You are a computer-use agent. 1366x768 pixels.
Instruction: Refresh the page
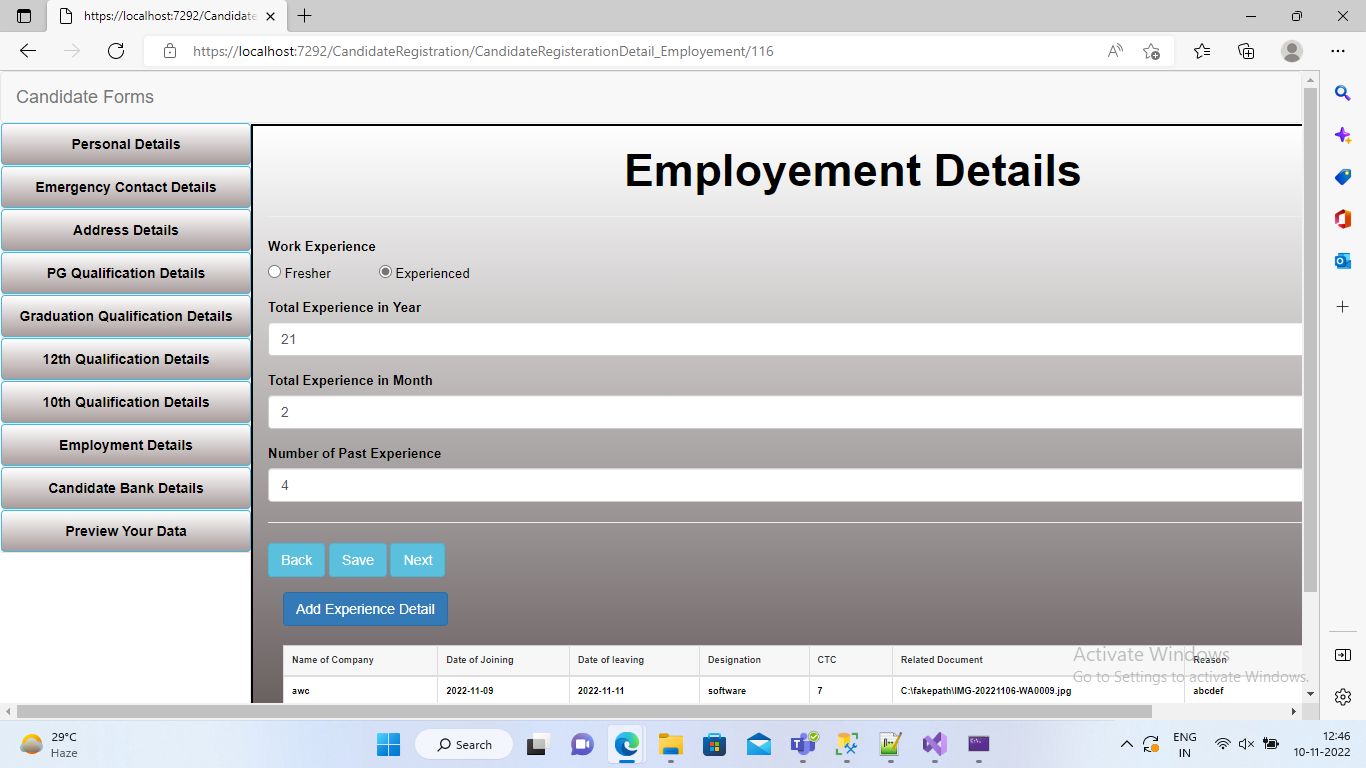116,51
